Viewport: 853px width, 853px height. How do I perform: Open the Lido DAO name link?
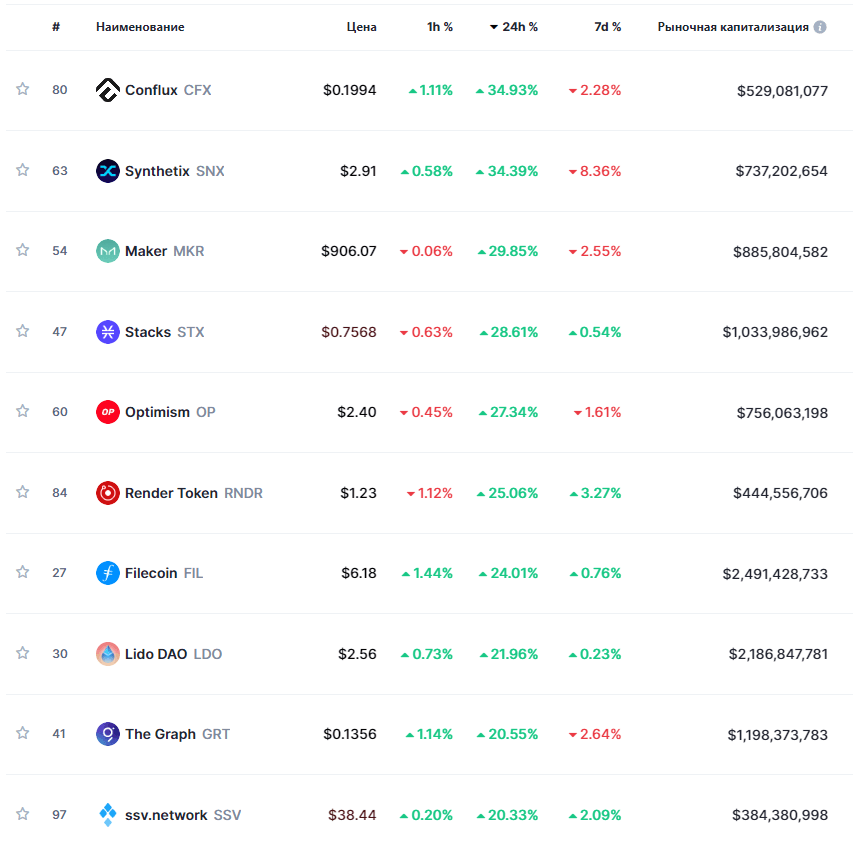pos(155,654)
